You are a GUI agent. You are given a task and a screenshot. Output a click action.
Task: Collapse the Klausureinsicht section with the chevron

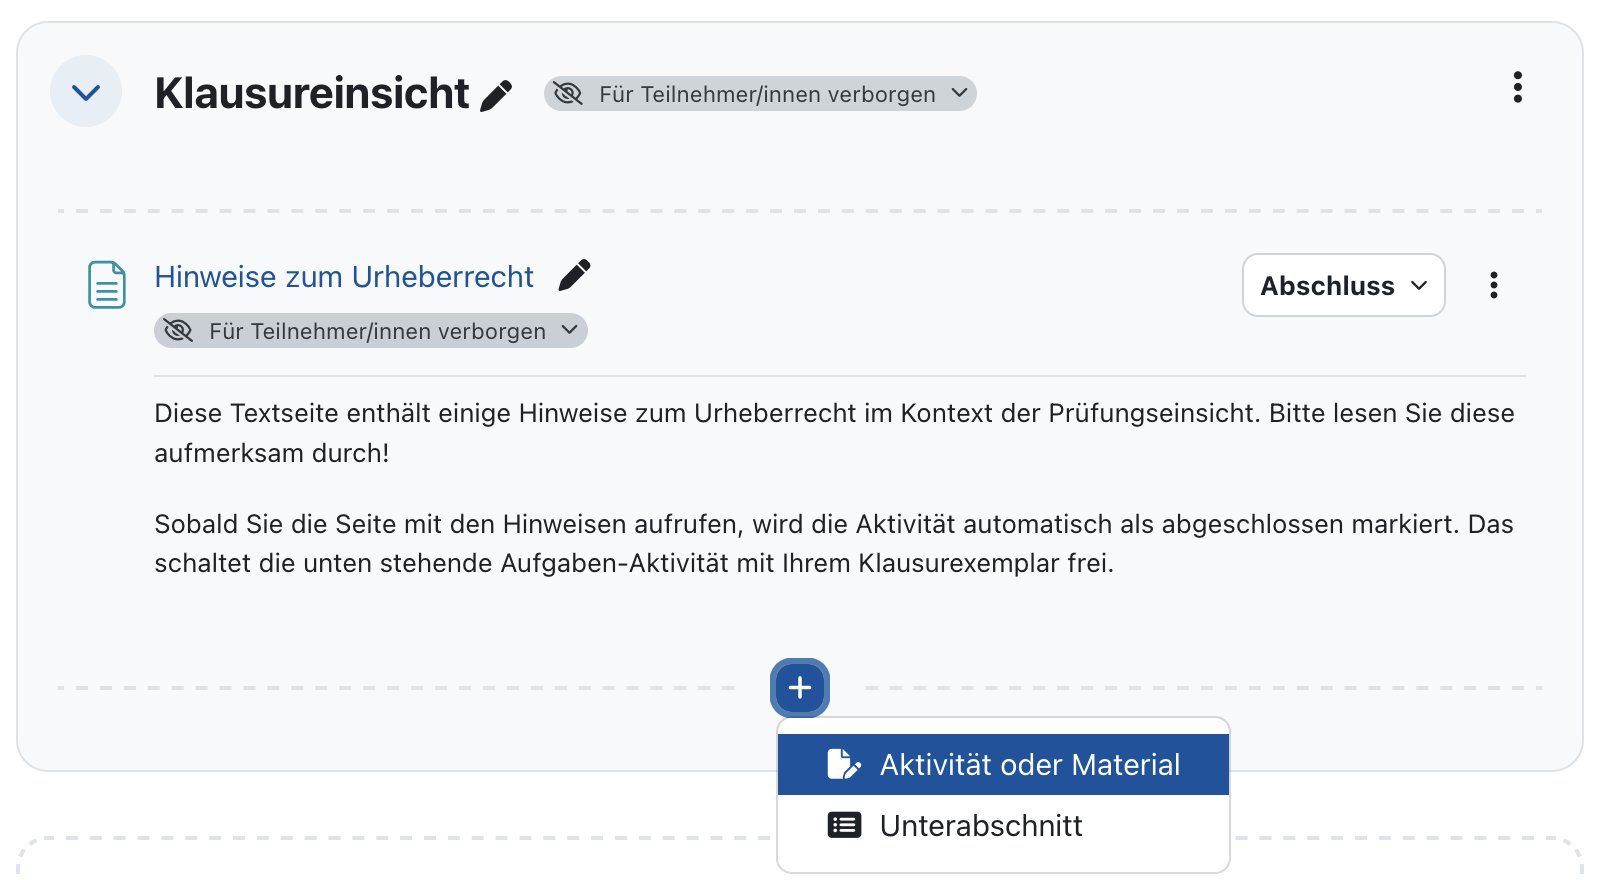[86, 91]
